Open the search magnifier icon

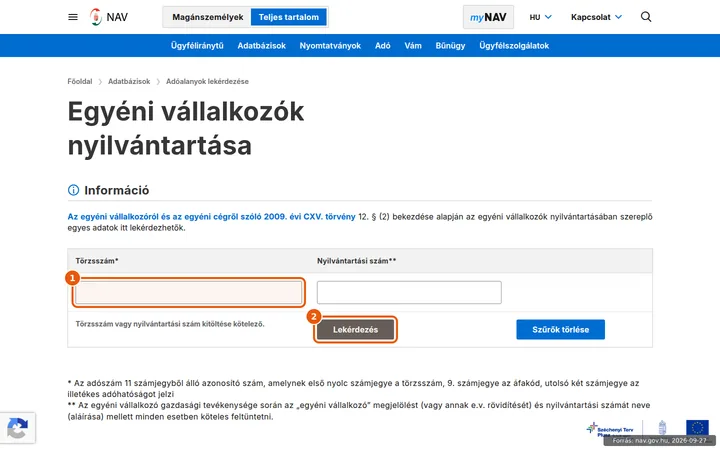(x=646, y=17)
